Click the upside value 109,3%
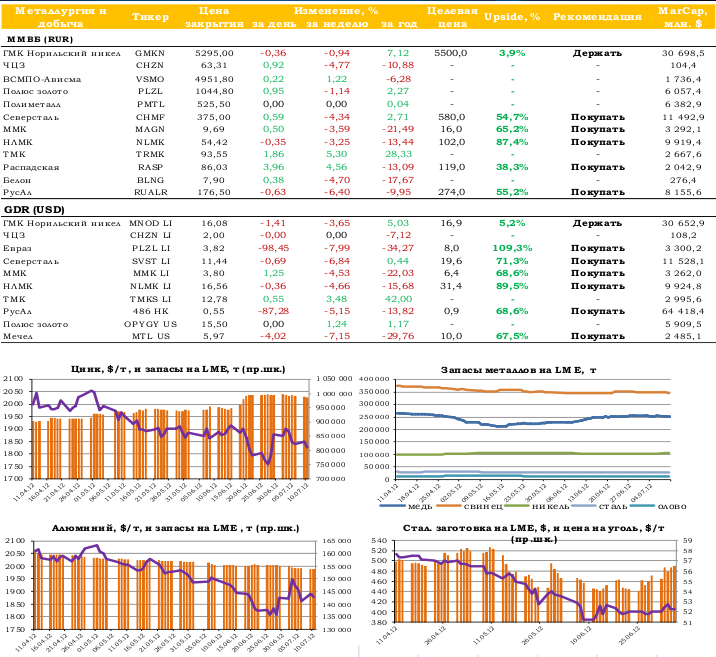 [x=512, y=248]
